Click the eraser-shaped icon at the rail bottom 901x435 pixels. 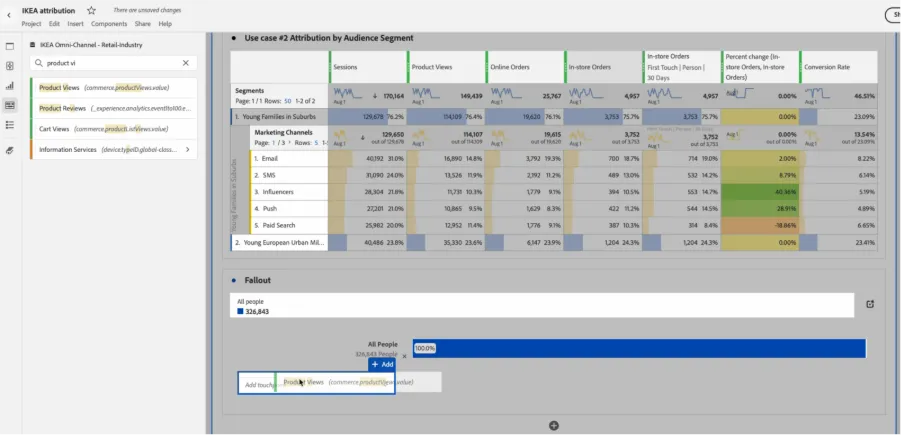point(10,151)
